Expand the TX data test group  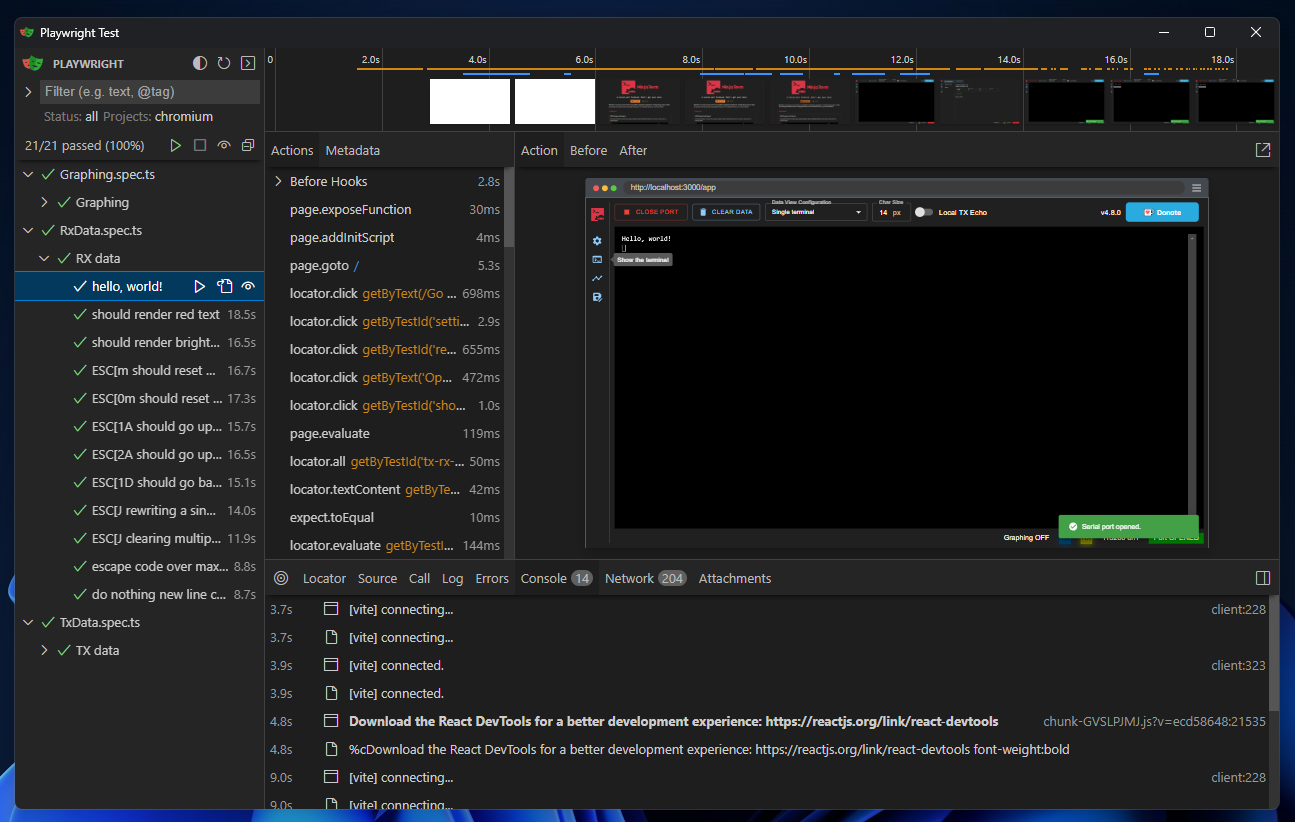[x=45, y=651]
